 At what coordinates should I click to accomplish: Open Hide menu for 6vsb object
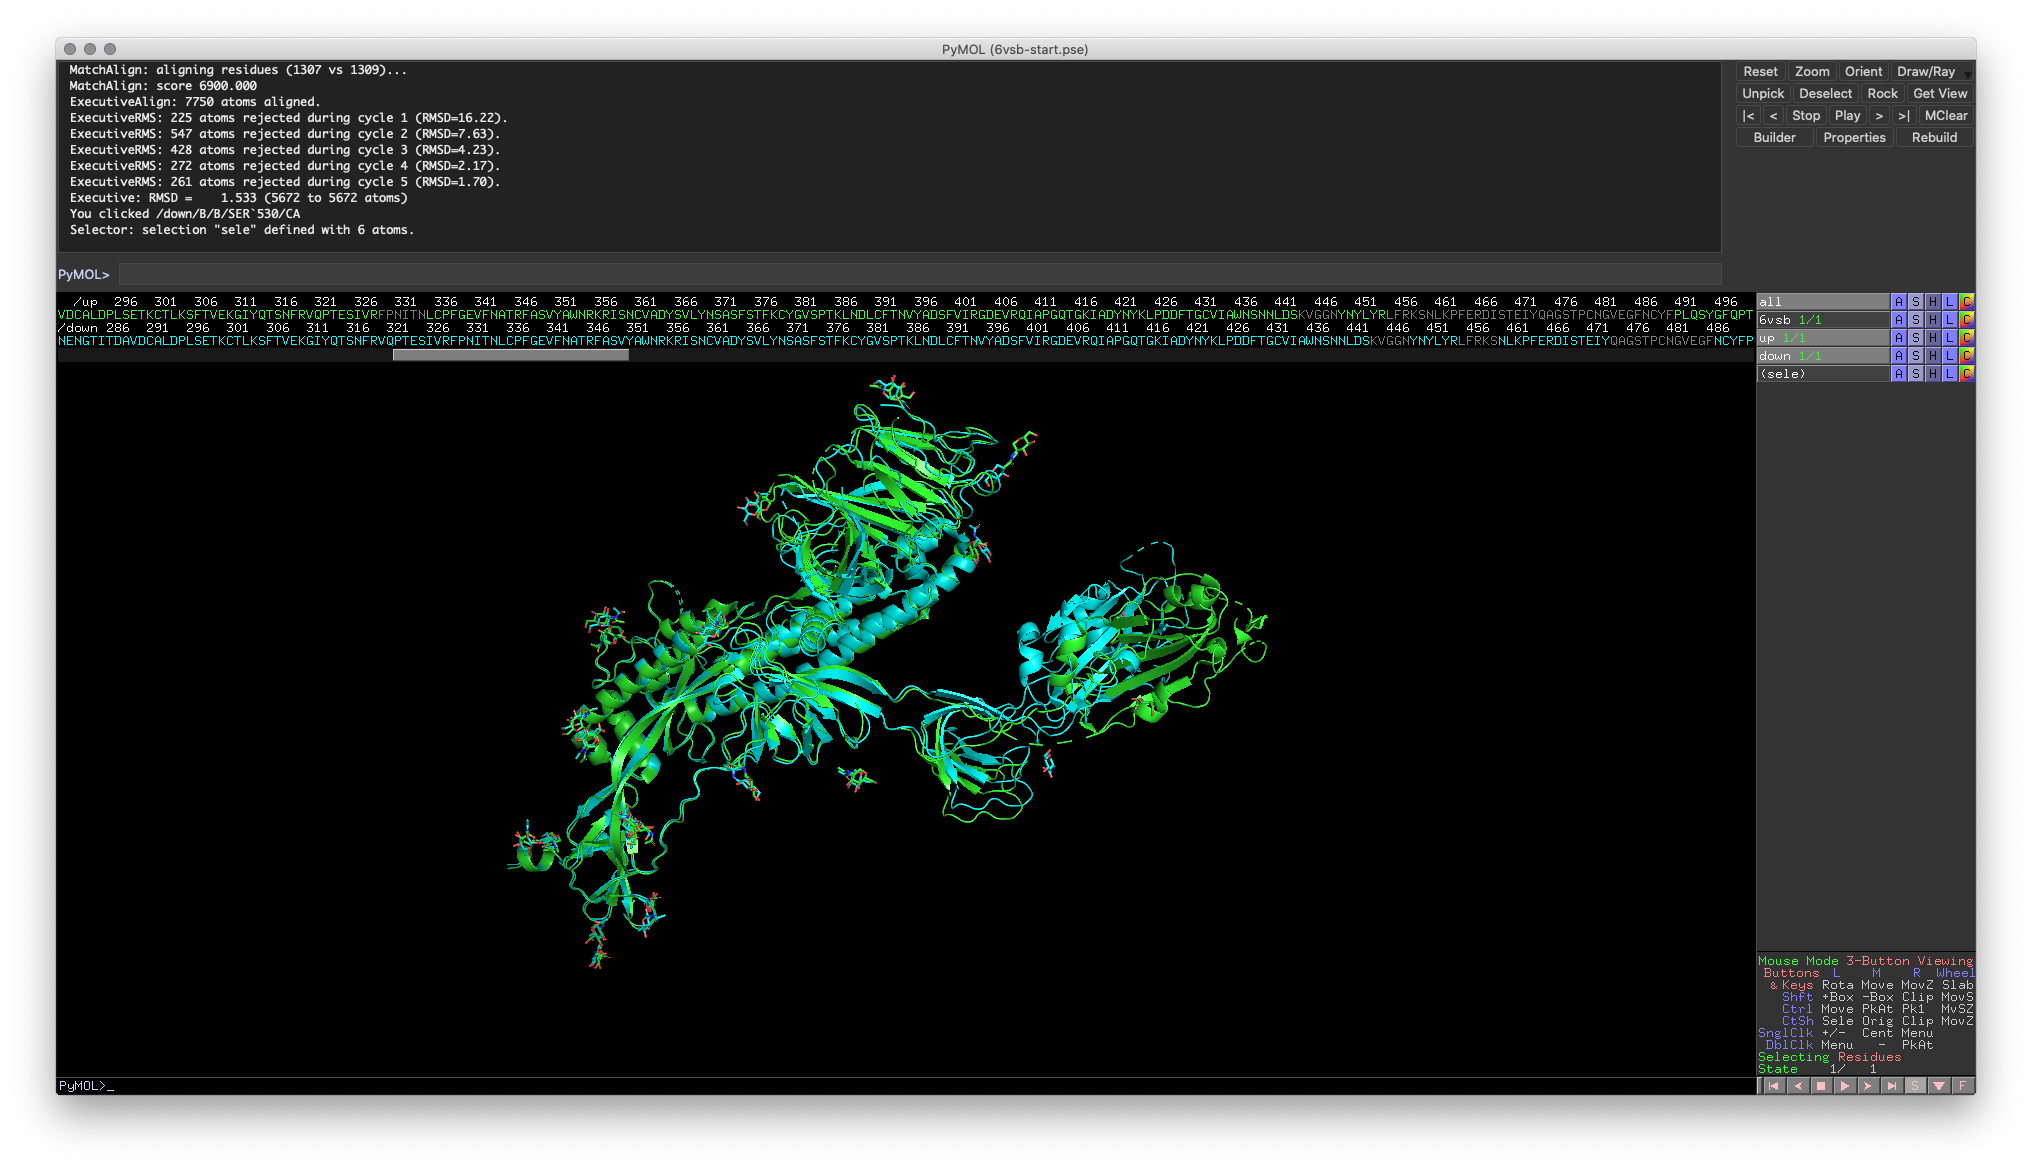pos(1932,320)
